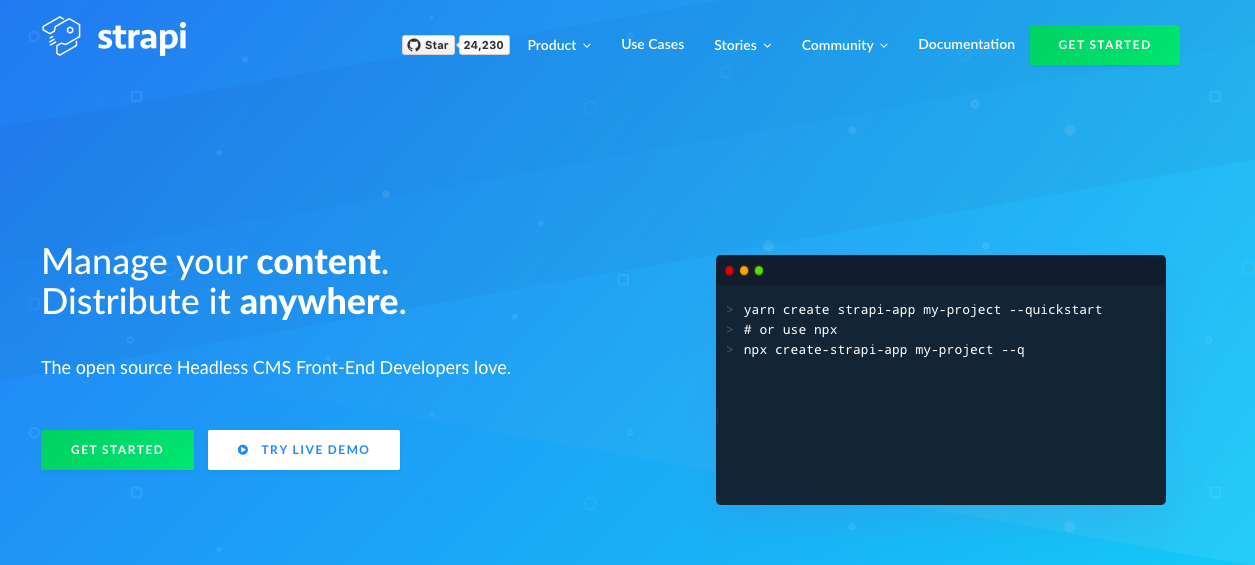Screen dimensions: 1255x565
Task: Expand the Product dropdown menu
Action: click(x=559, y=45)
